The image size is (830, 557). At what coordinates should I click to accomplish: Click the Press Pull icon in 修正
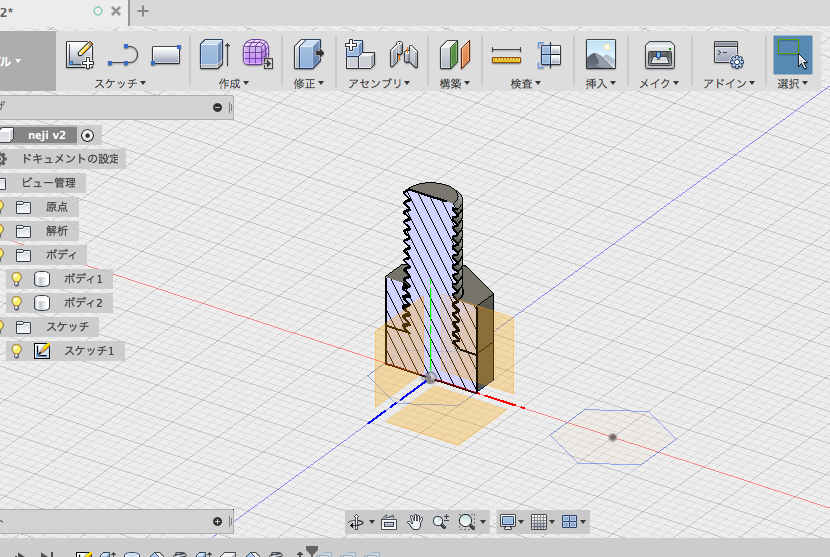click(x=309, y=54)
